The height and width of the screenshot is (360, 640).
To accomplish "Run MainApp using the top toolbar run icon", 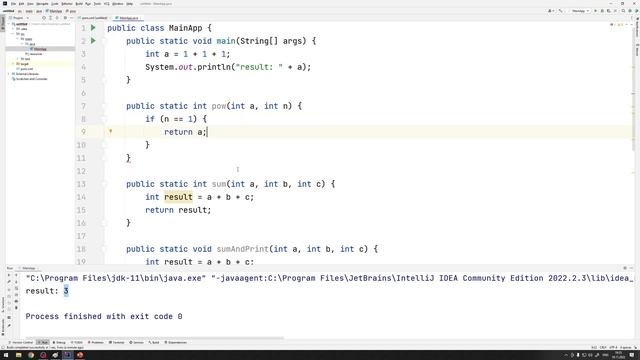I will point(596,11).
